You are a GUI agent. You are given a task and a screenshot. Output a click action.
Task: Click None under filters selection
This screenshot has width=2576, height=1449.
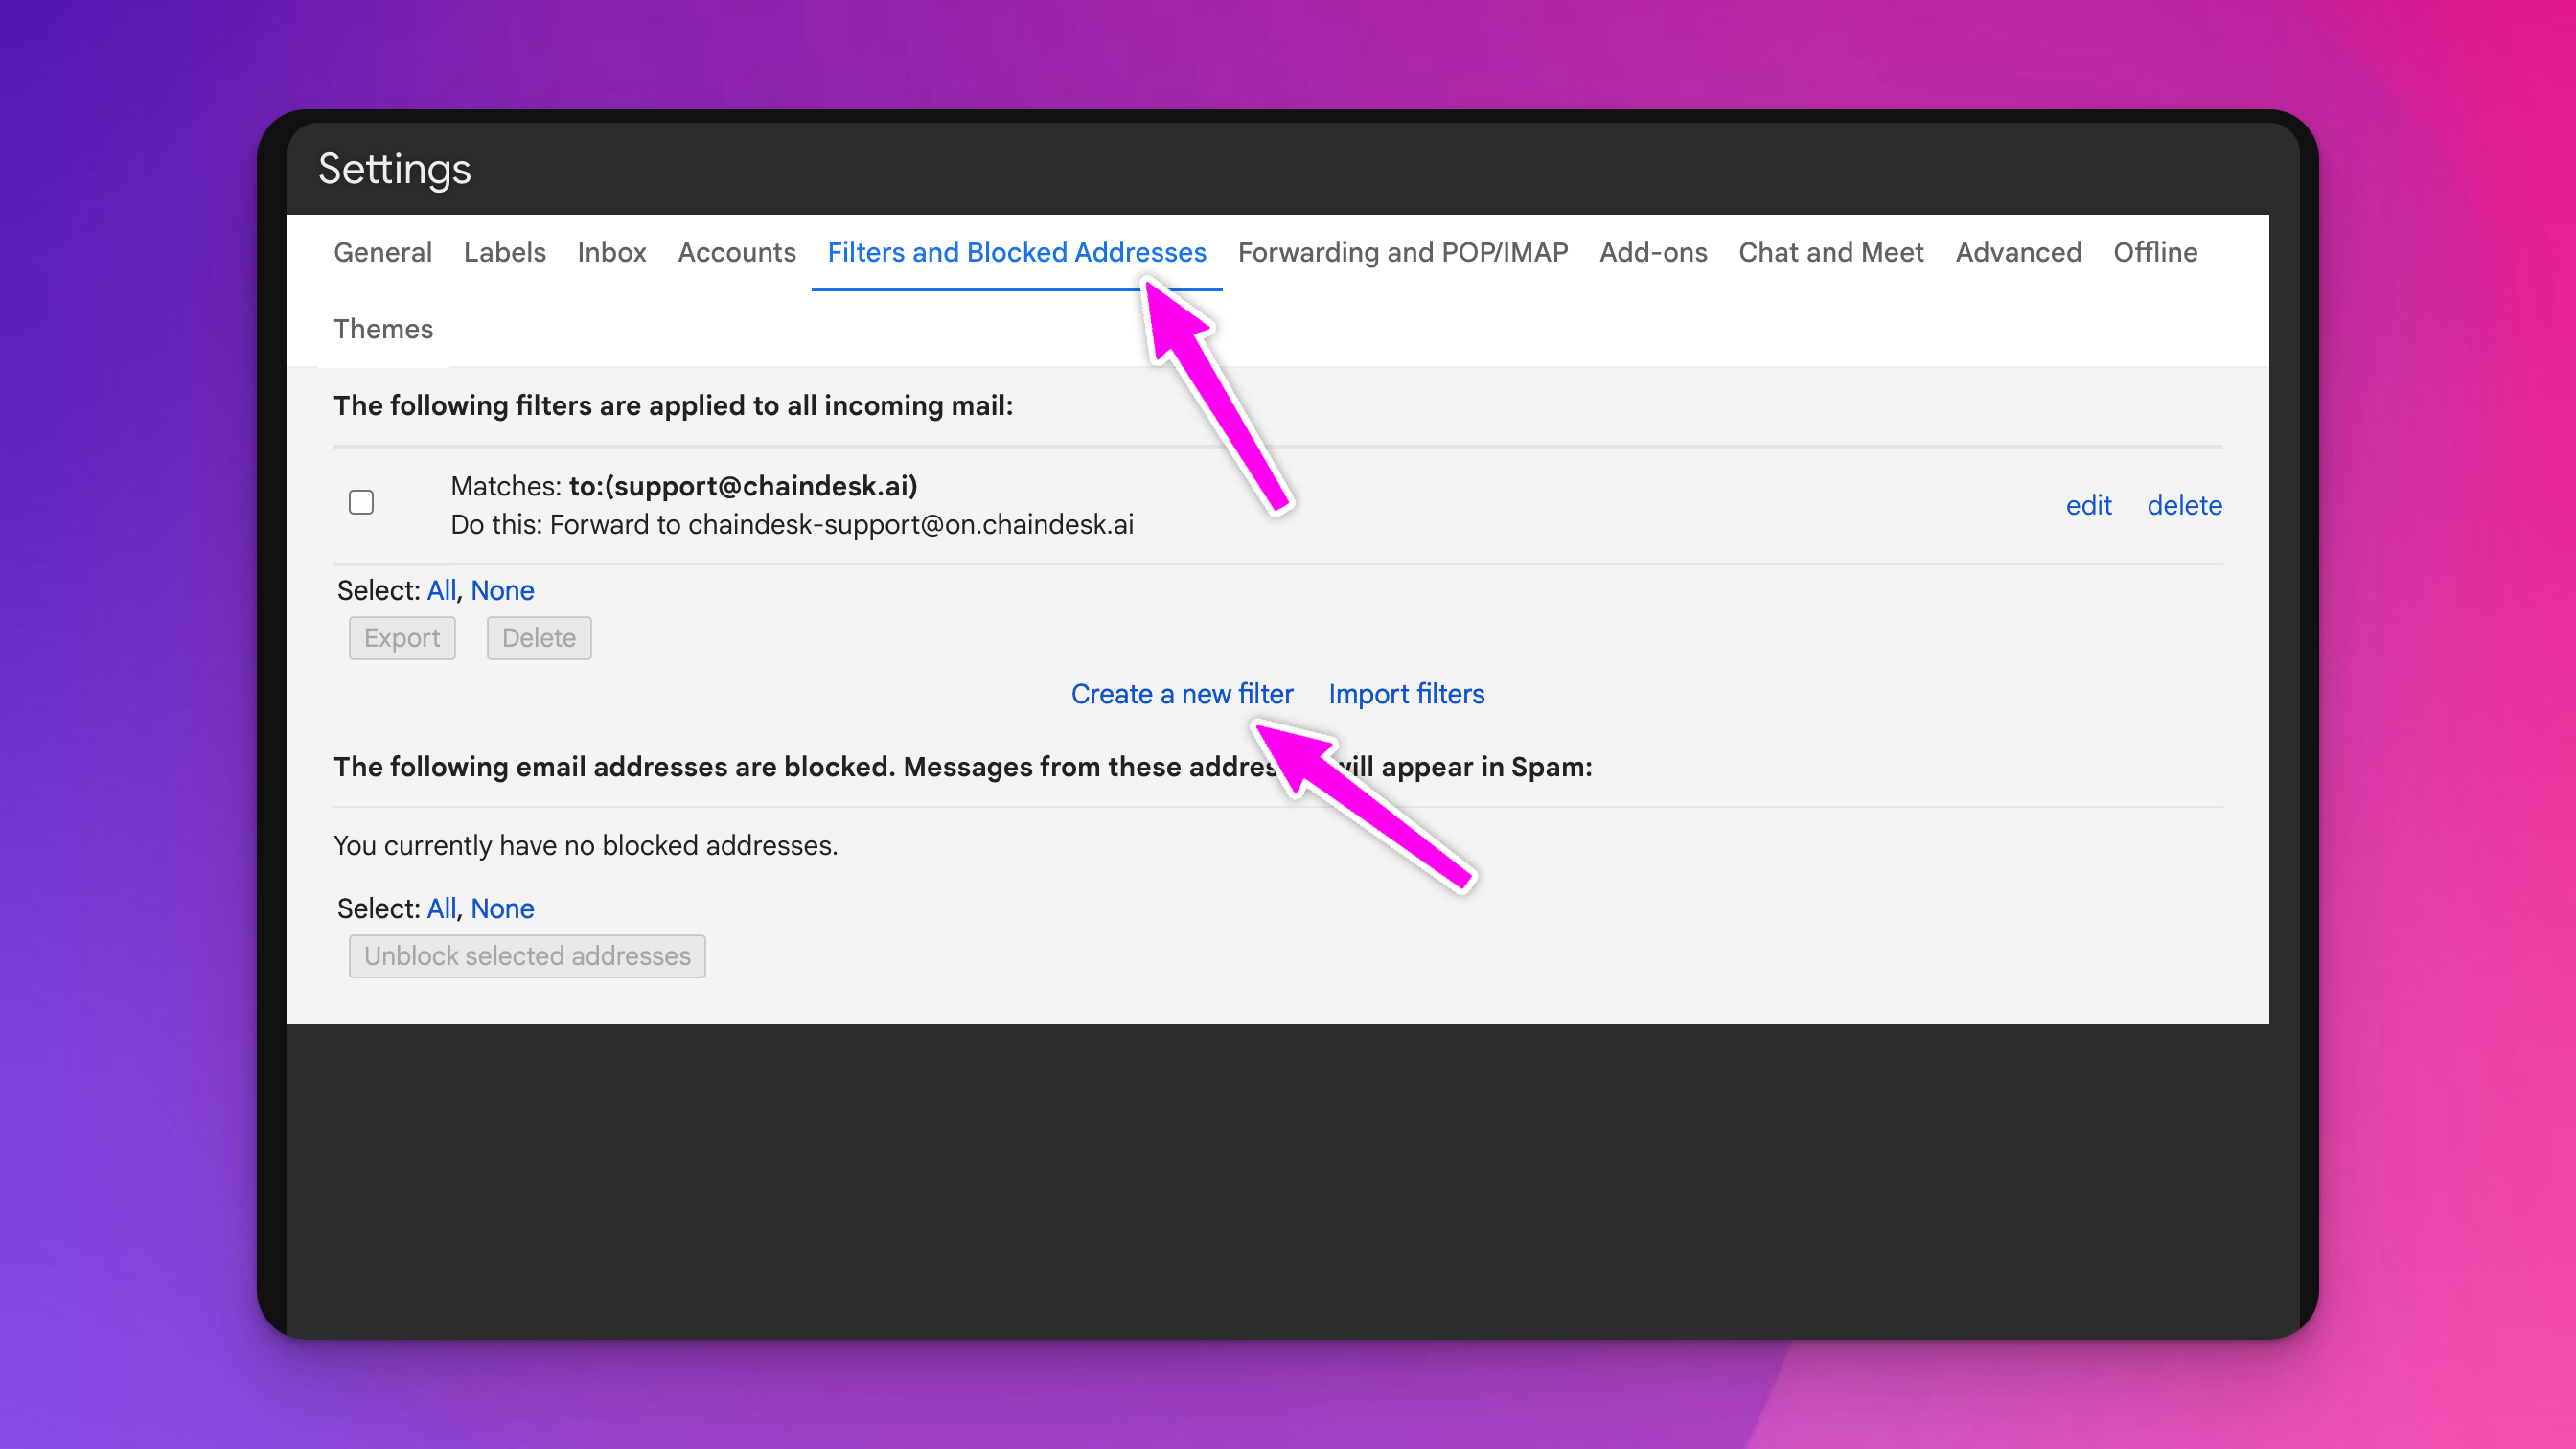[x=502, y=590]
